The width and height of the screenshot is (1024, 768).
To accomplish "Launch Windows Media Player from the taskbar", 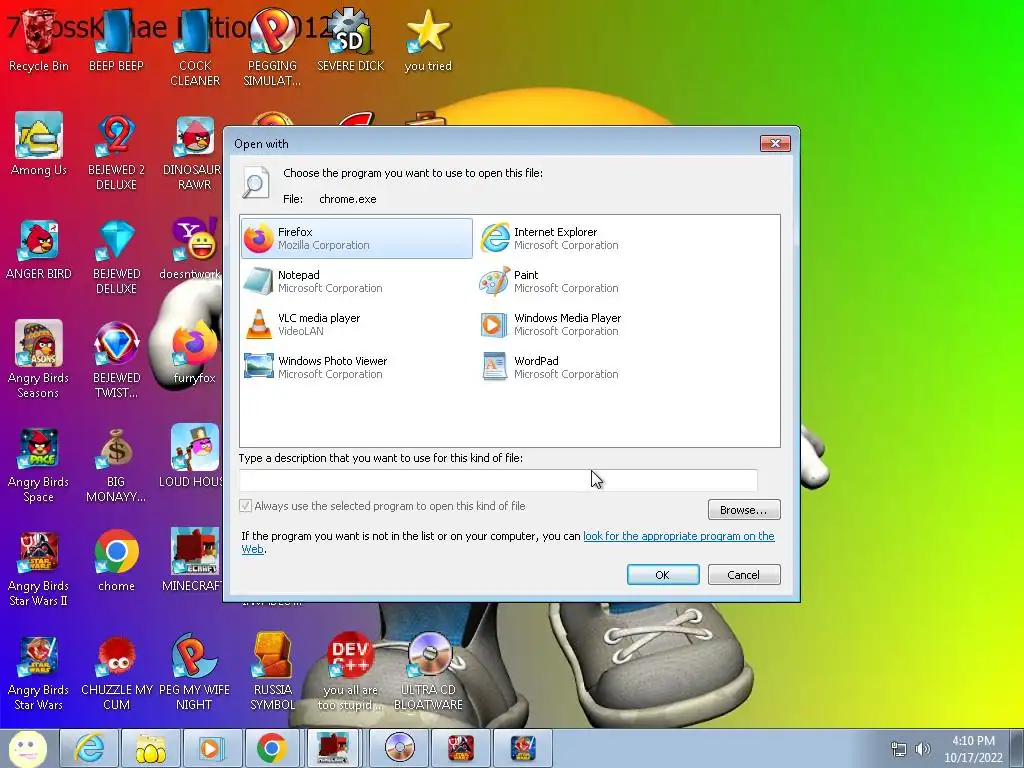I will click(x=211, y=748).
